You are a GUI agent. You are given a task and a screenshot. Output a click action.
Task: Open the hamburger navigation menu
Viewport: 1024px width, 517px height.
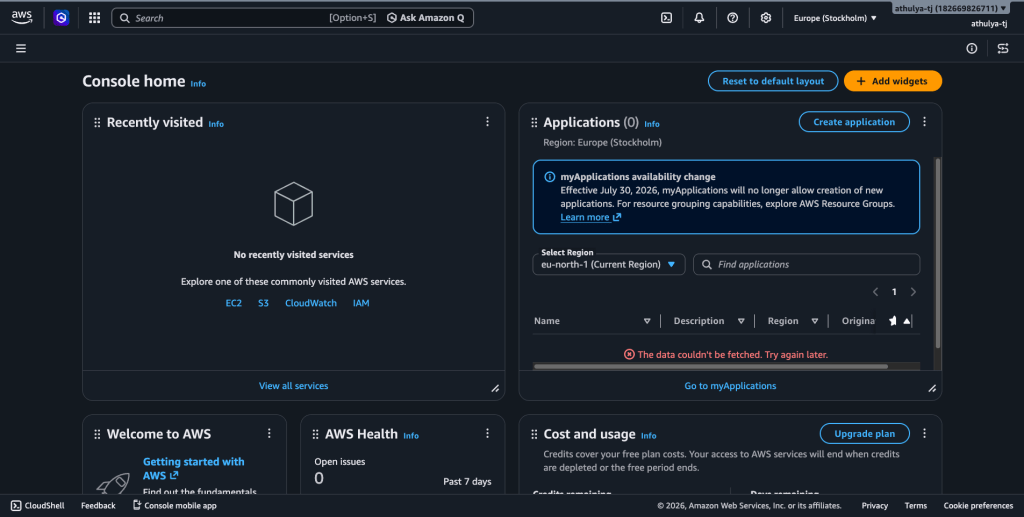point(21,48)
